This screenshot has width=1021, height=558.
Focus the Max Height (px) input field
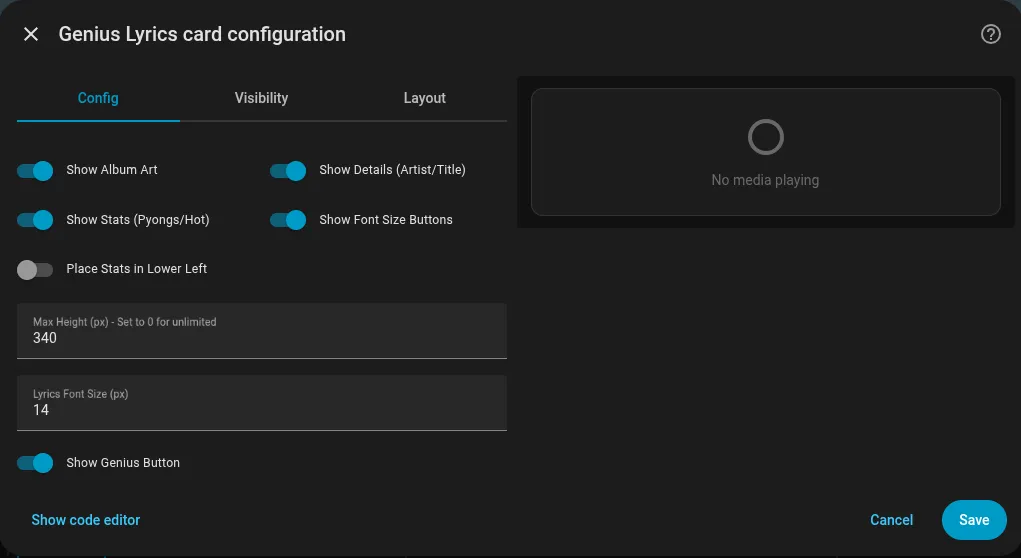(262, 331)
